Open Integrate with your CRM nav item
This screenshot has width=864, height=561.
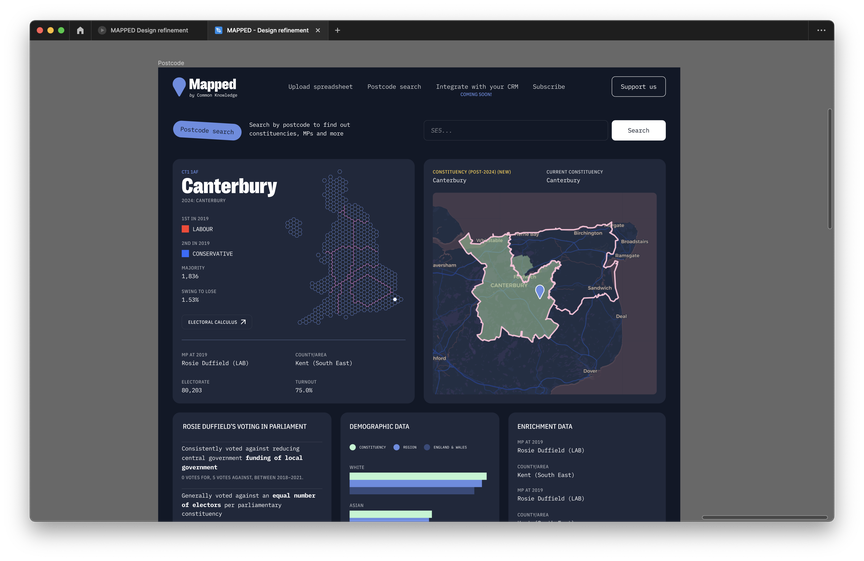(x=477, y=87)
